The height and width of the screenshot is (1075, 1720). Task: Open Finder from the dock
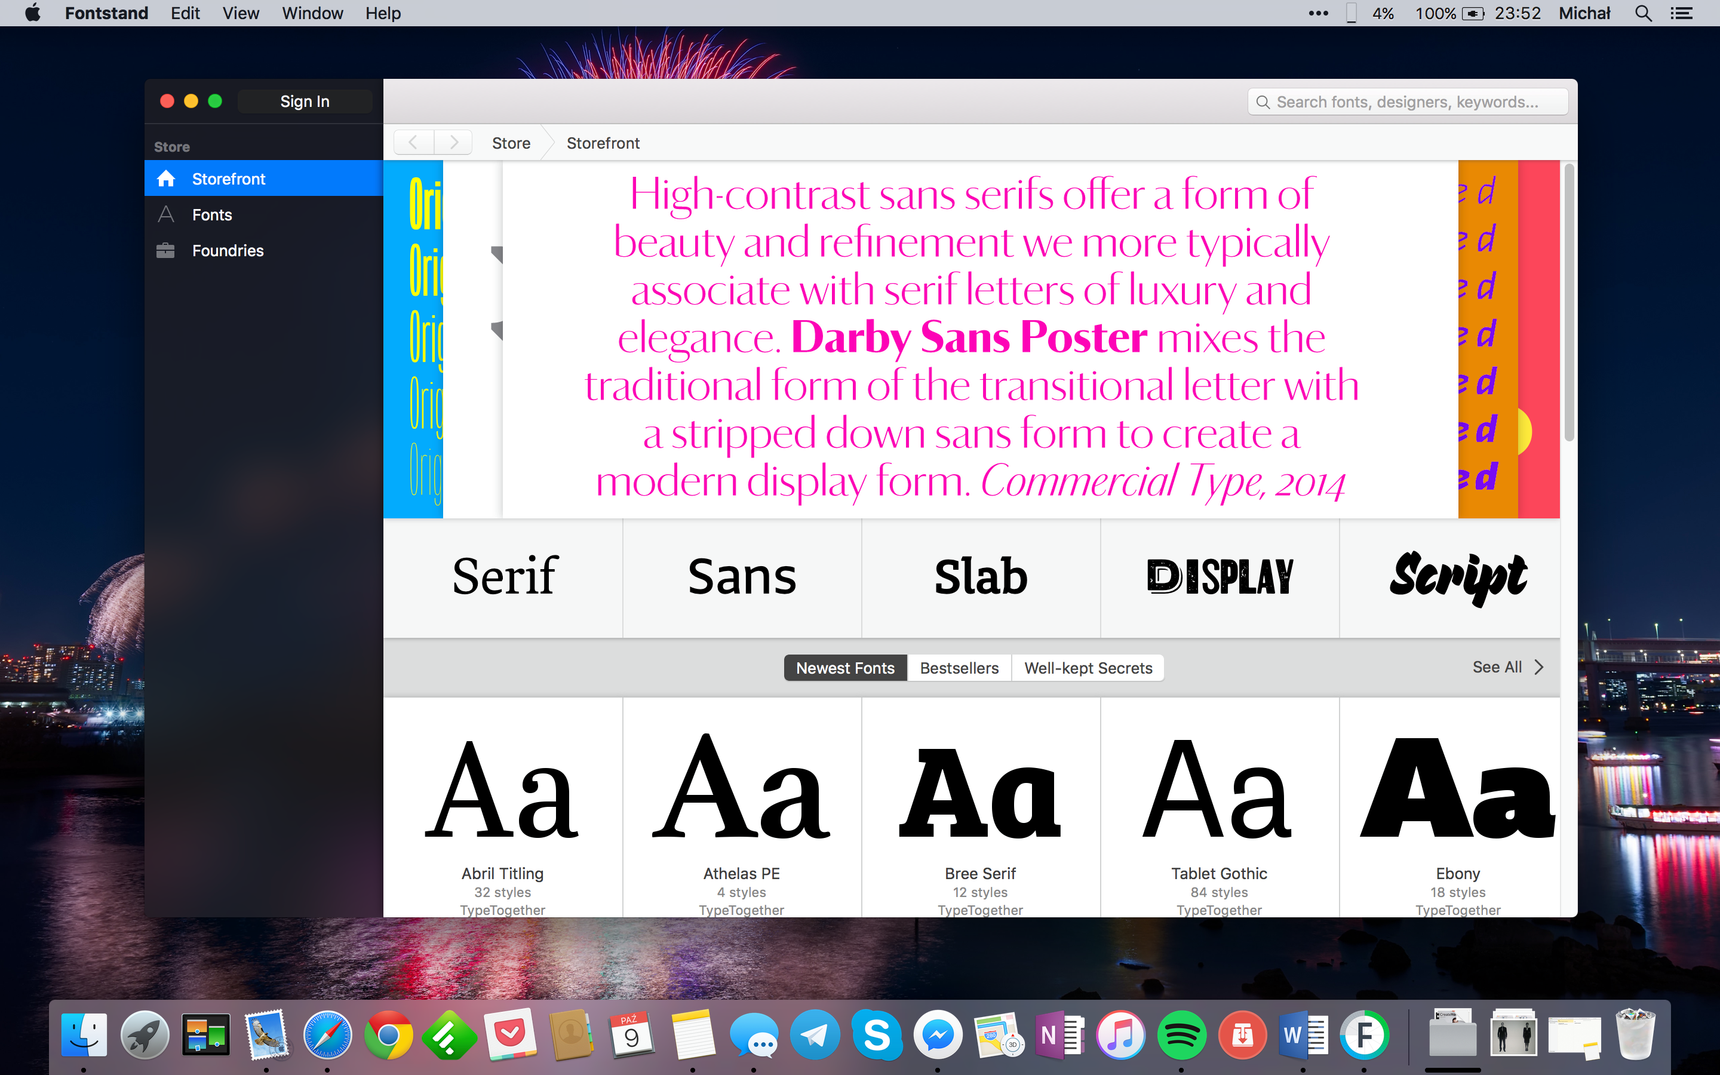point(84,1035)
